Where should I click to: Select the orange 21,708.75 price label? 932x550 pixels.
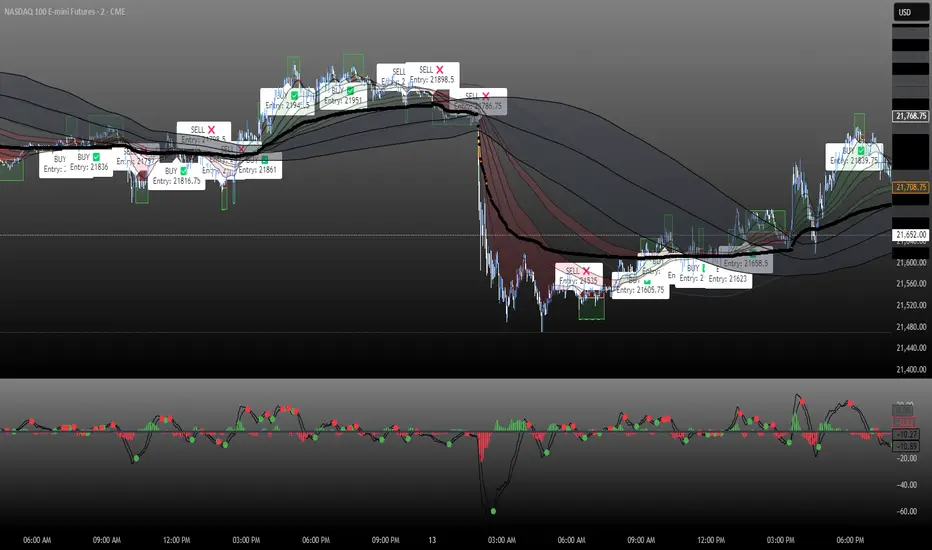(911, 187)
